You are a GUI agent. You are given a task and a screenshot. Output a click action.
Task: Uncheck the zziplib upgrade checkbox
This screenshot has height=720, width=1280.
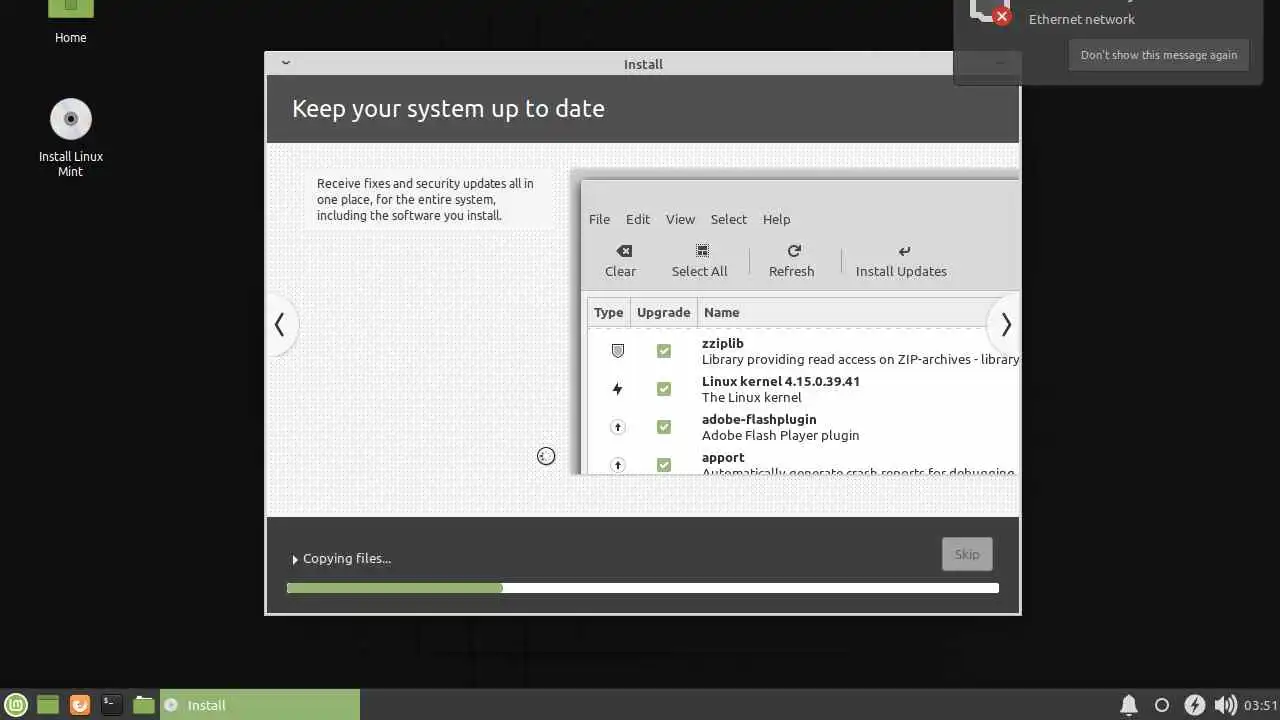point(664,351)
